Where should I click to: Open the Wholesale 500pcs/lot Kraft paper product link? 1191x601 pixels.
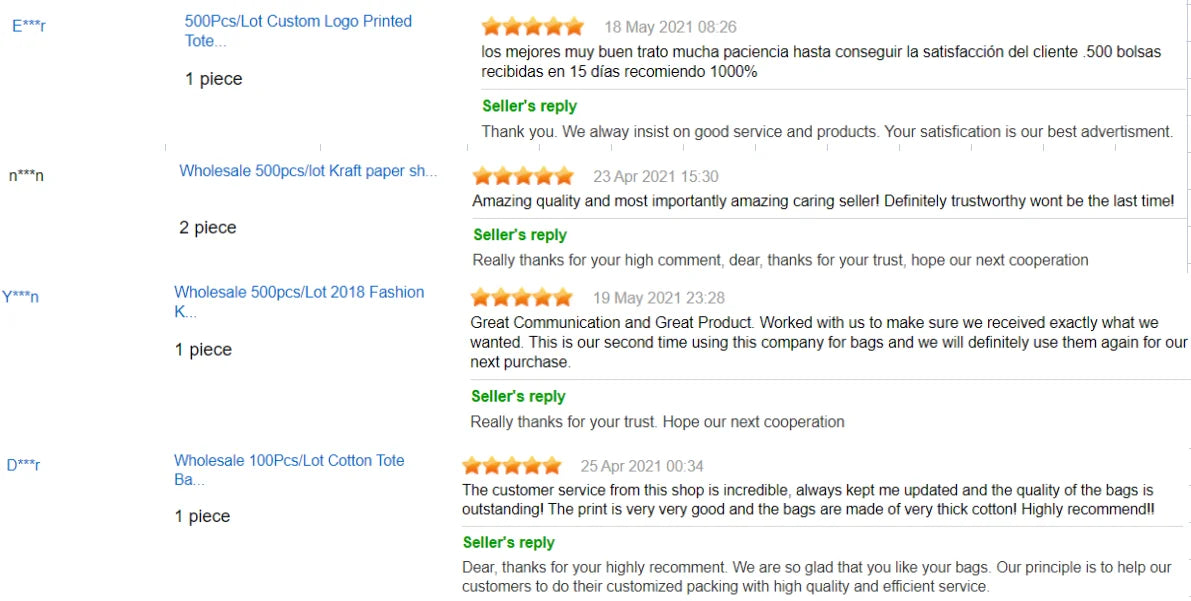[308, 171]
